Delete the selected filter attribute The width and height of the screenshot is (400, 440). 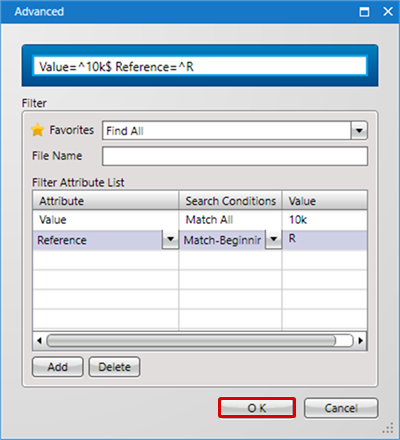pyautogui.click(x=114, y=367)
